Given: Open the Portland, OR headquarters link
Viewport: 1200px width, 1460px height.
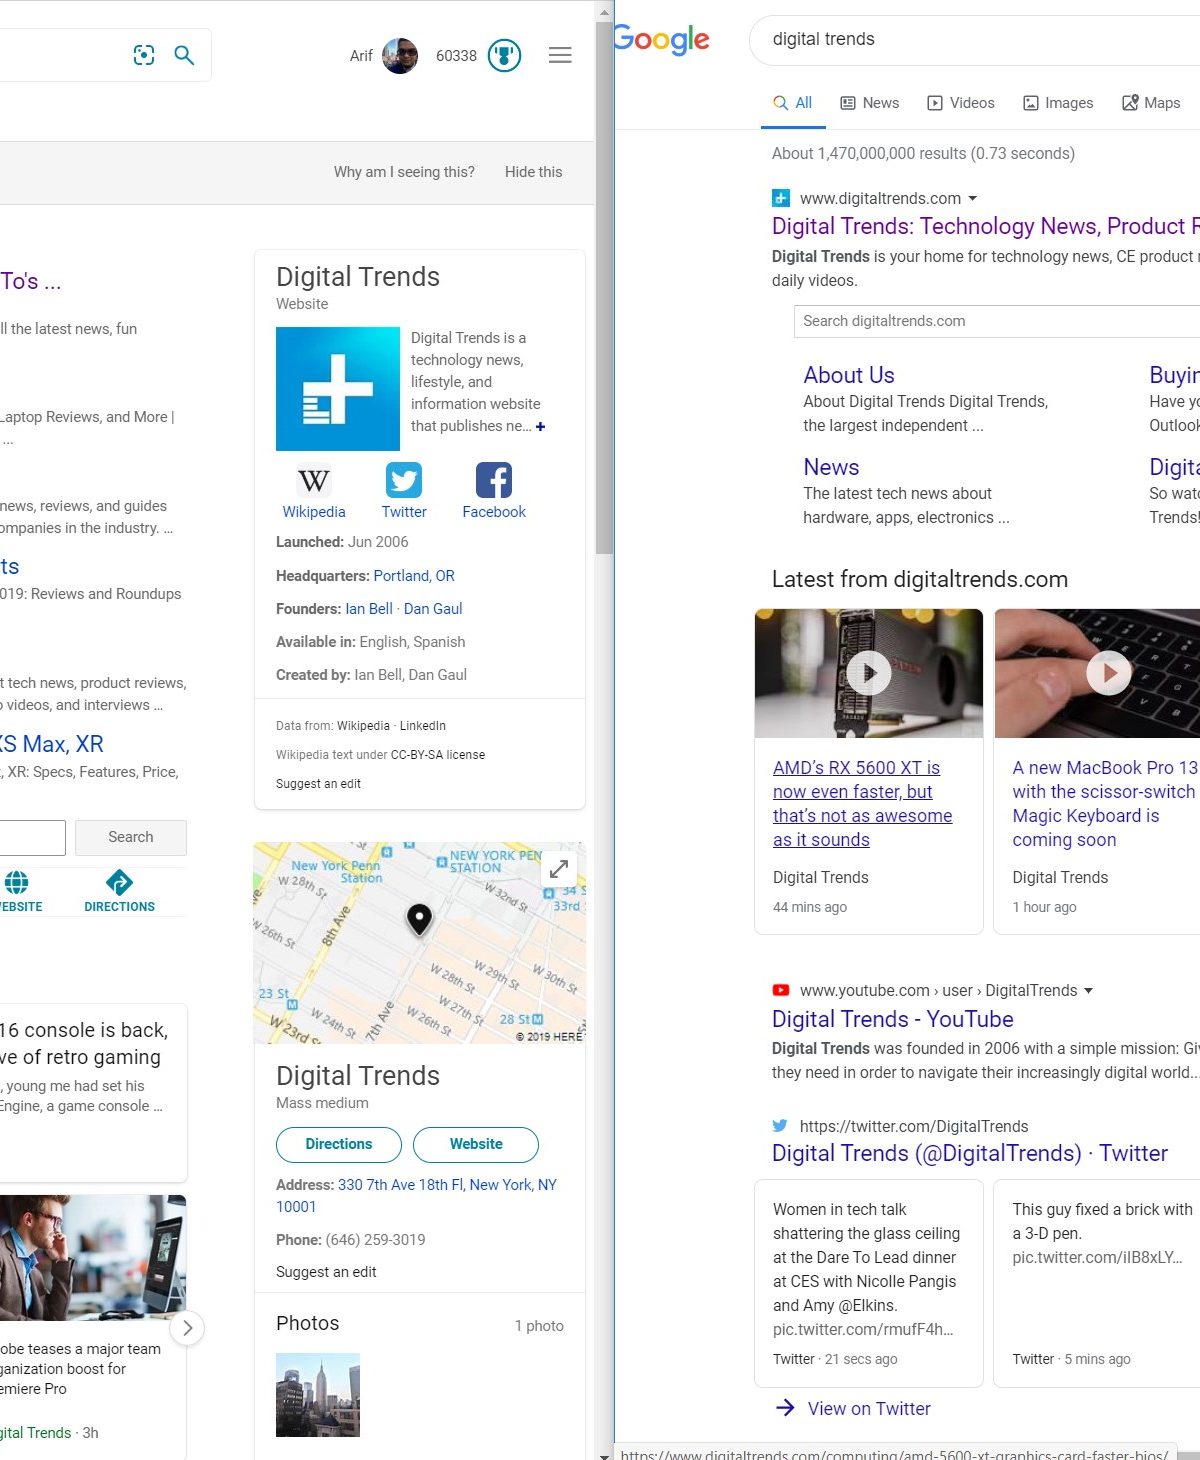Looking at the screenshot, I should click(x=414, y=576).
